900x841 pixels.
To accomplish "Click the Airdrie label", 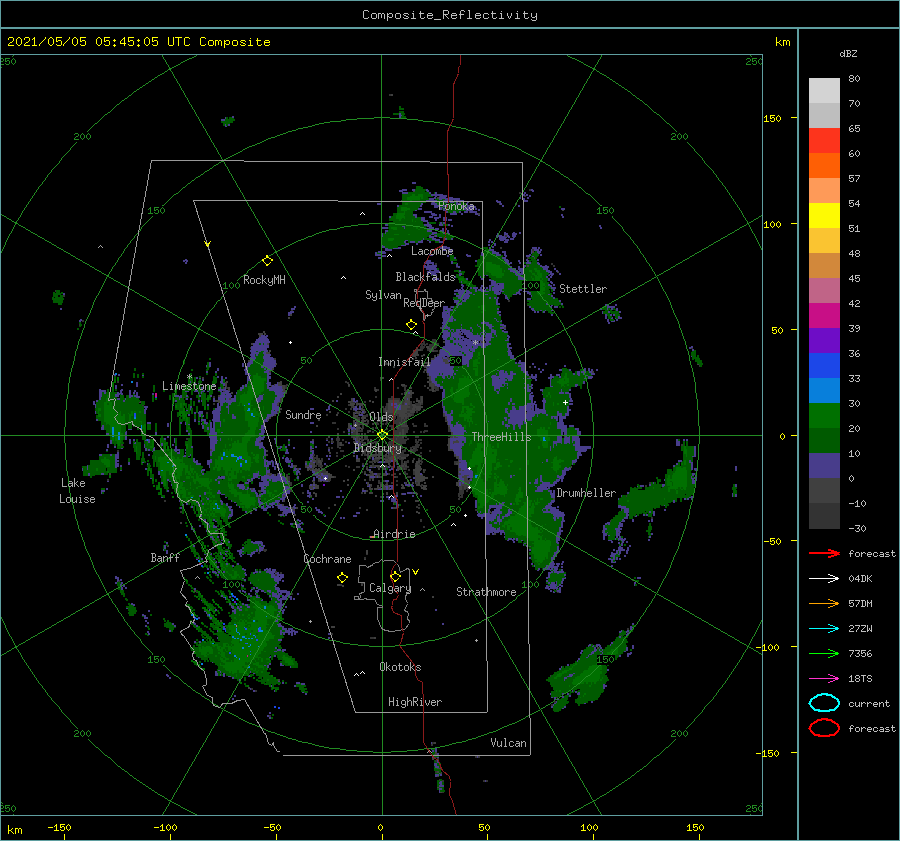I will pyautogui.click(x=394, y=534).
